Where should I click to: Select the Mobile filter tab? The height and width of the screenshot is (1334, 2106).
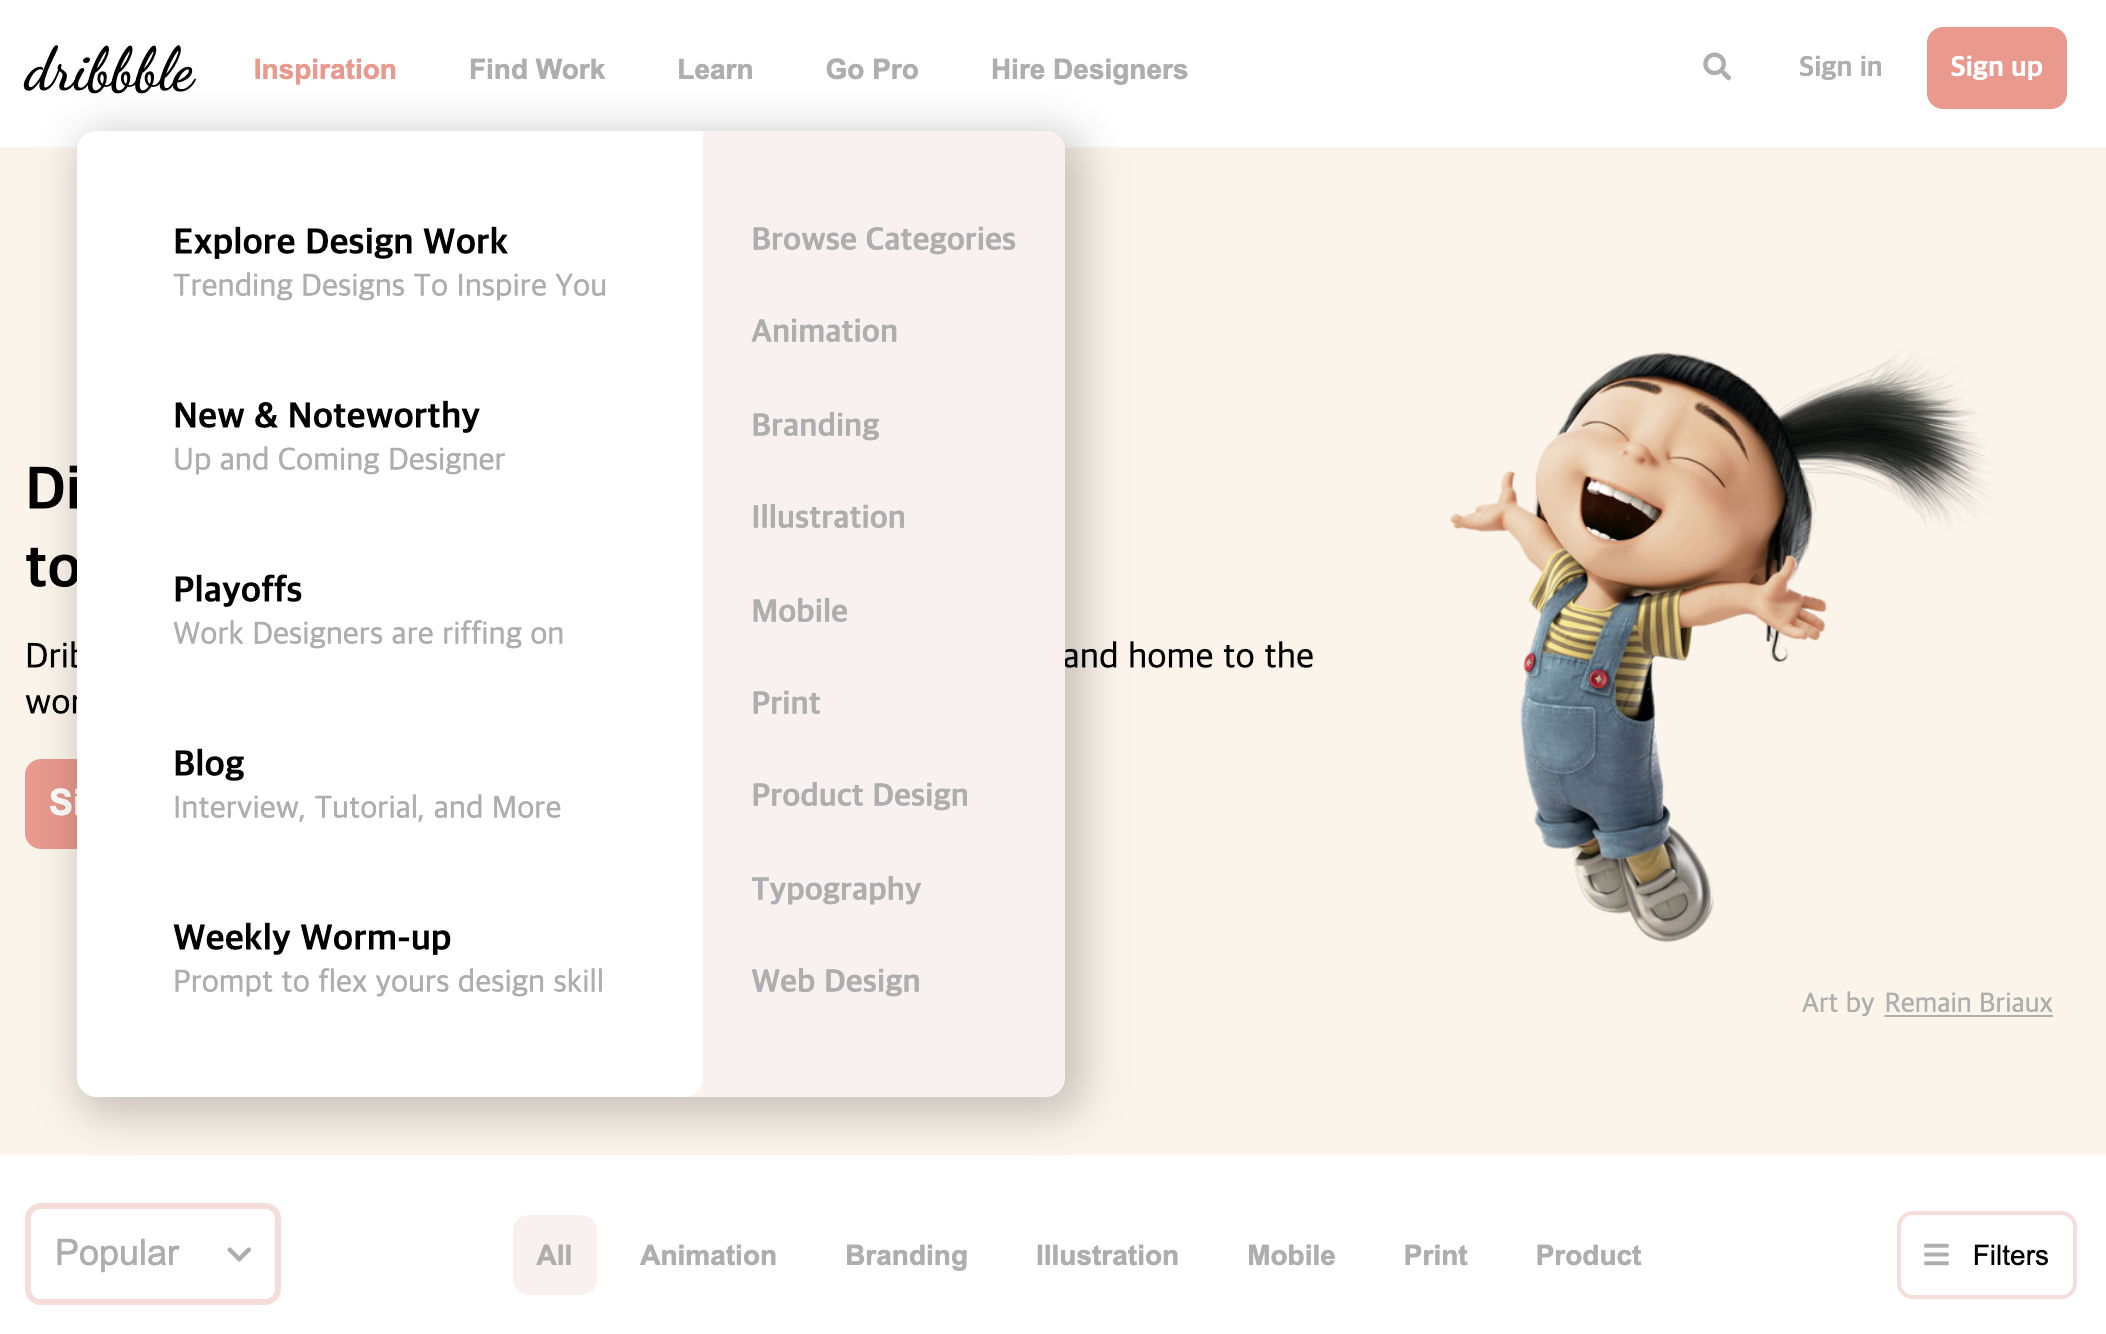tap(1291, 1255)
